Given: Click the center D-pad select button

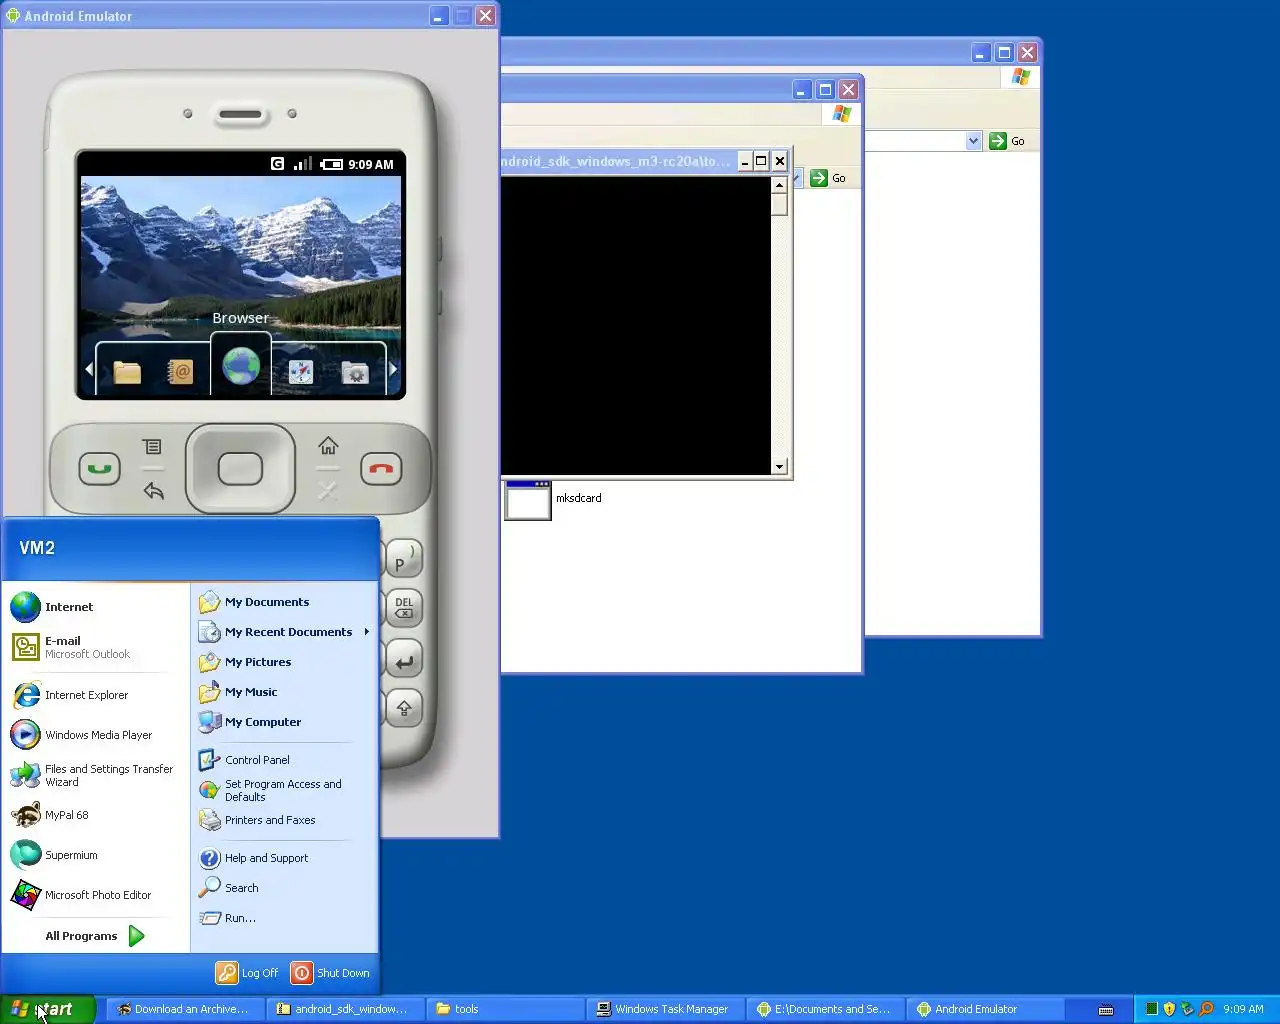Looking at the screenshot, I should click(x=240, y=469).
